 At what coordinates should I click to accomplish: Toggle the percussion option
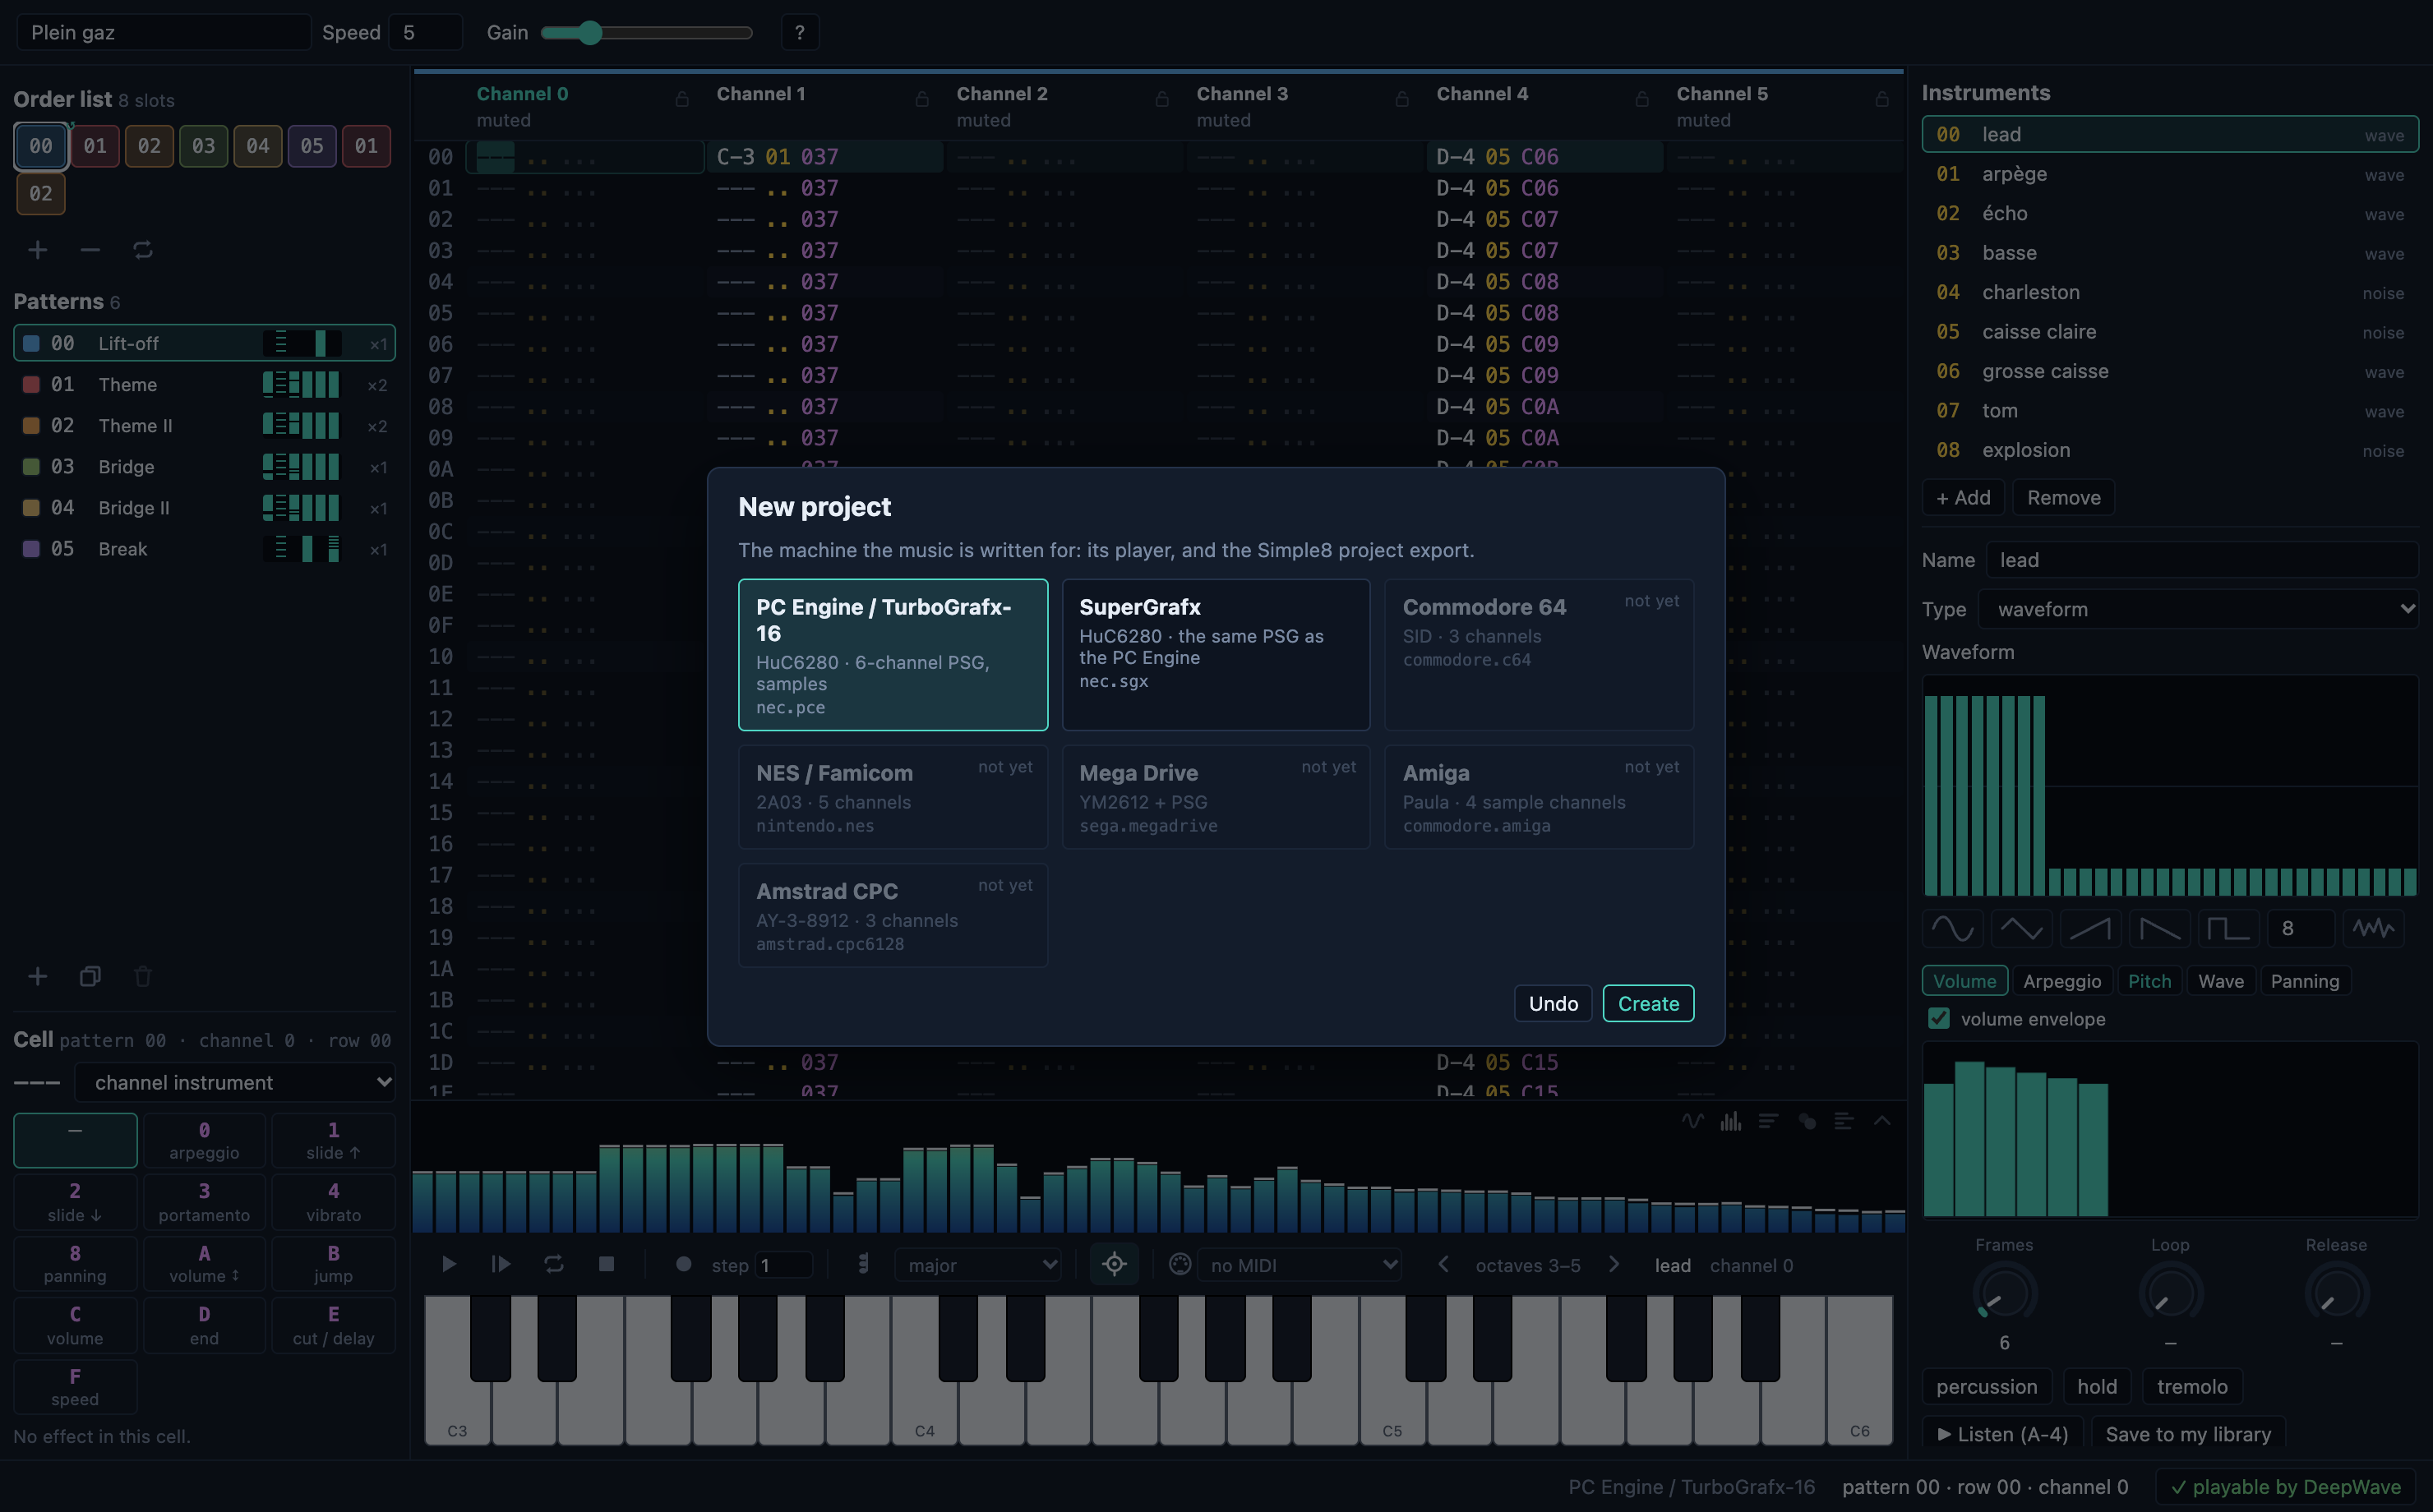(x=1987, y=1386)
